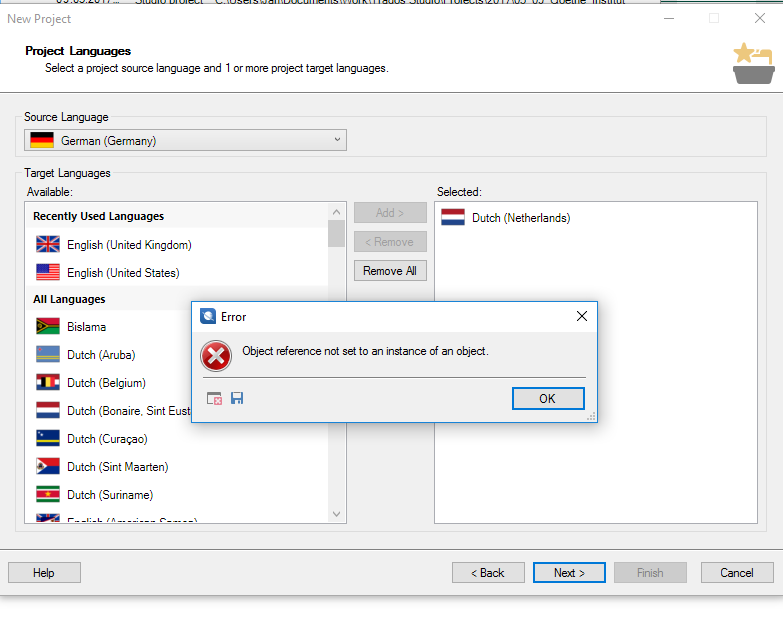Screen dimensions: 783x644
Task: Close the Error dialog with X
Action: tap(582, 316)
